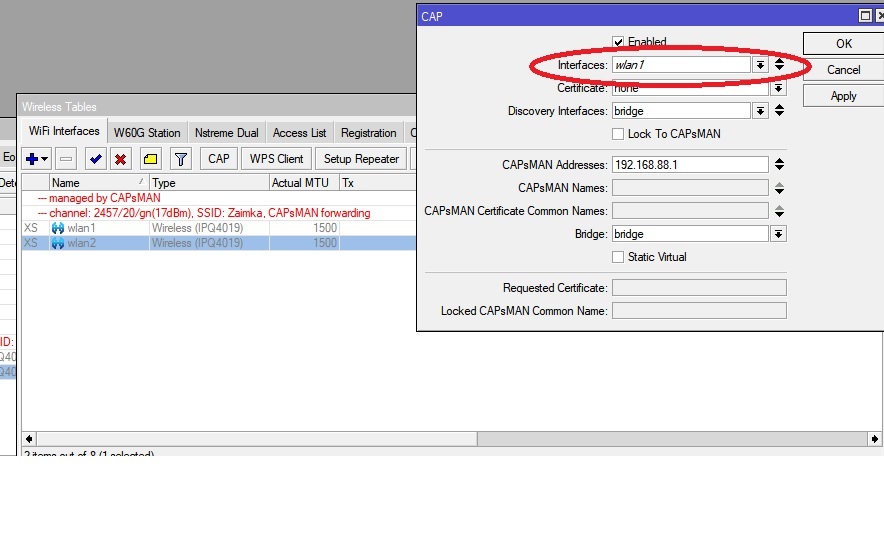Click CAPsMAN Addresses add/remove arrows
The width and height of the screenshot is (884, 559).
coord(779,165)
